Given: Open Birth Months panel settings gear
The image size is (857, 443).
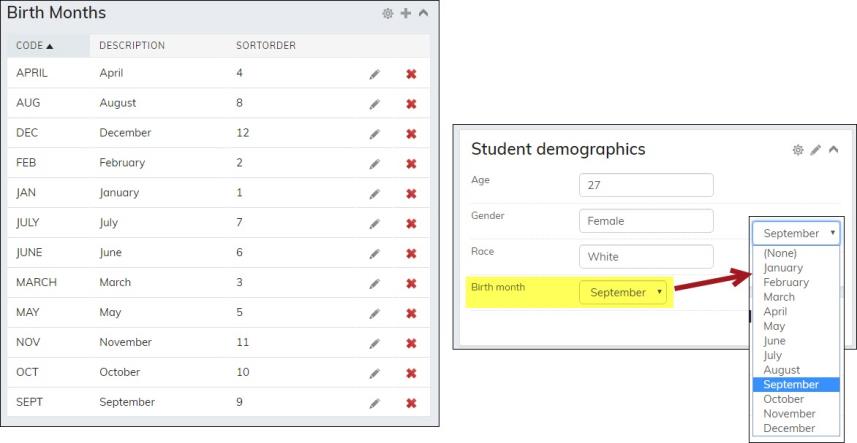Looking at the screenshot, I should click(x=388, y=14).
